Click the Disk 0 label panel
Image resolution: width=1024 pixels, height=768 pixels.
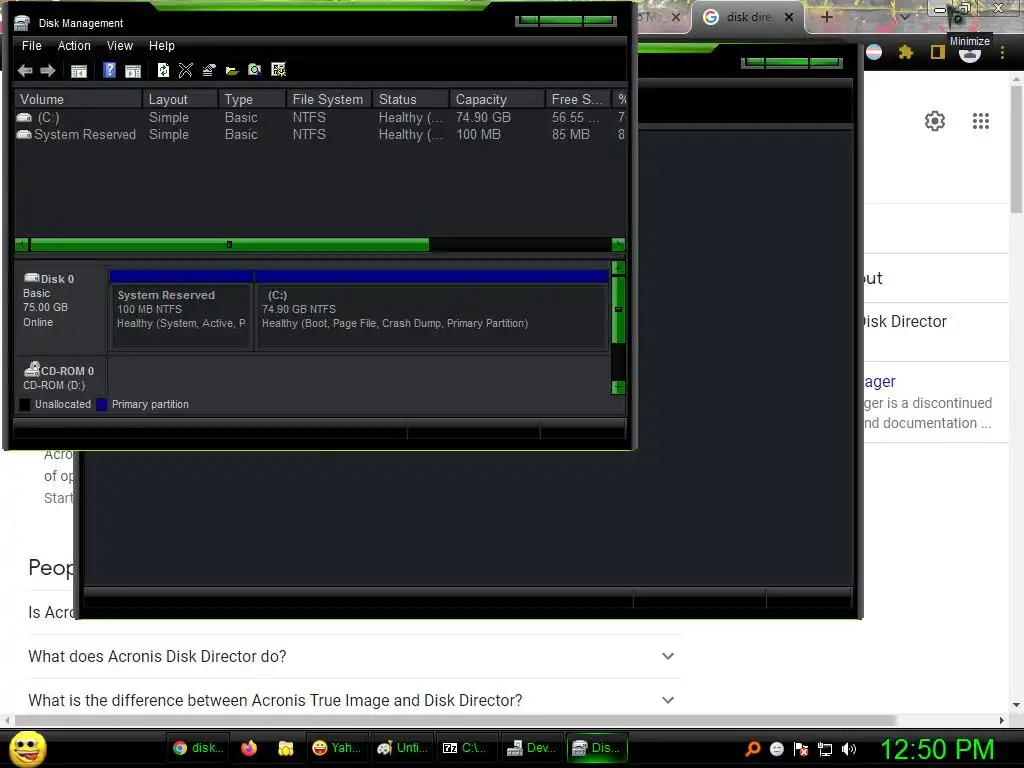click(x=61, y=308)
